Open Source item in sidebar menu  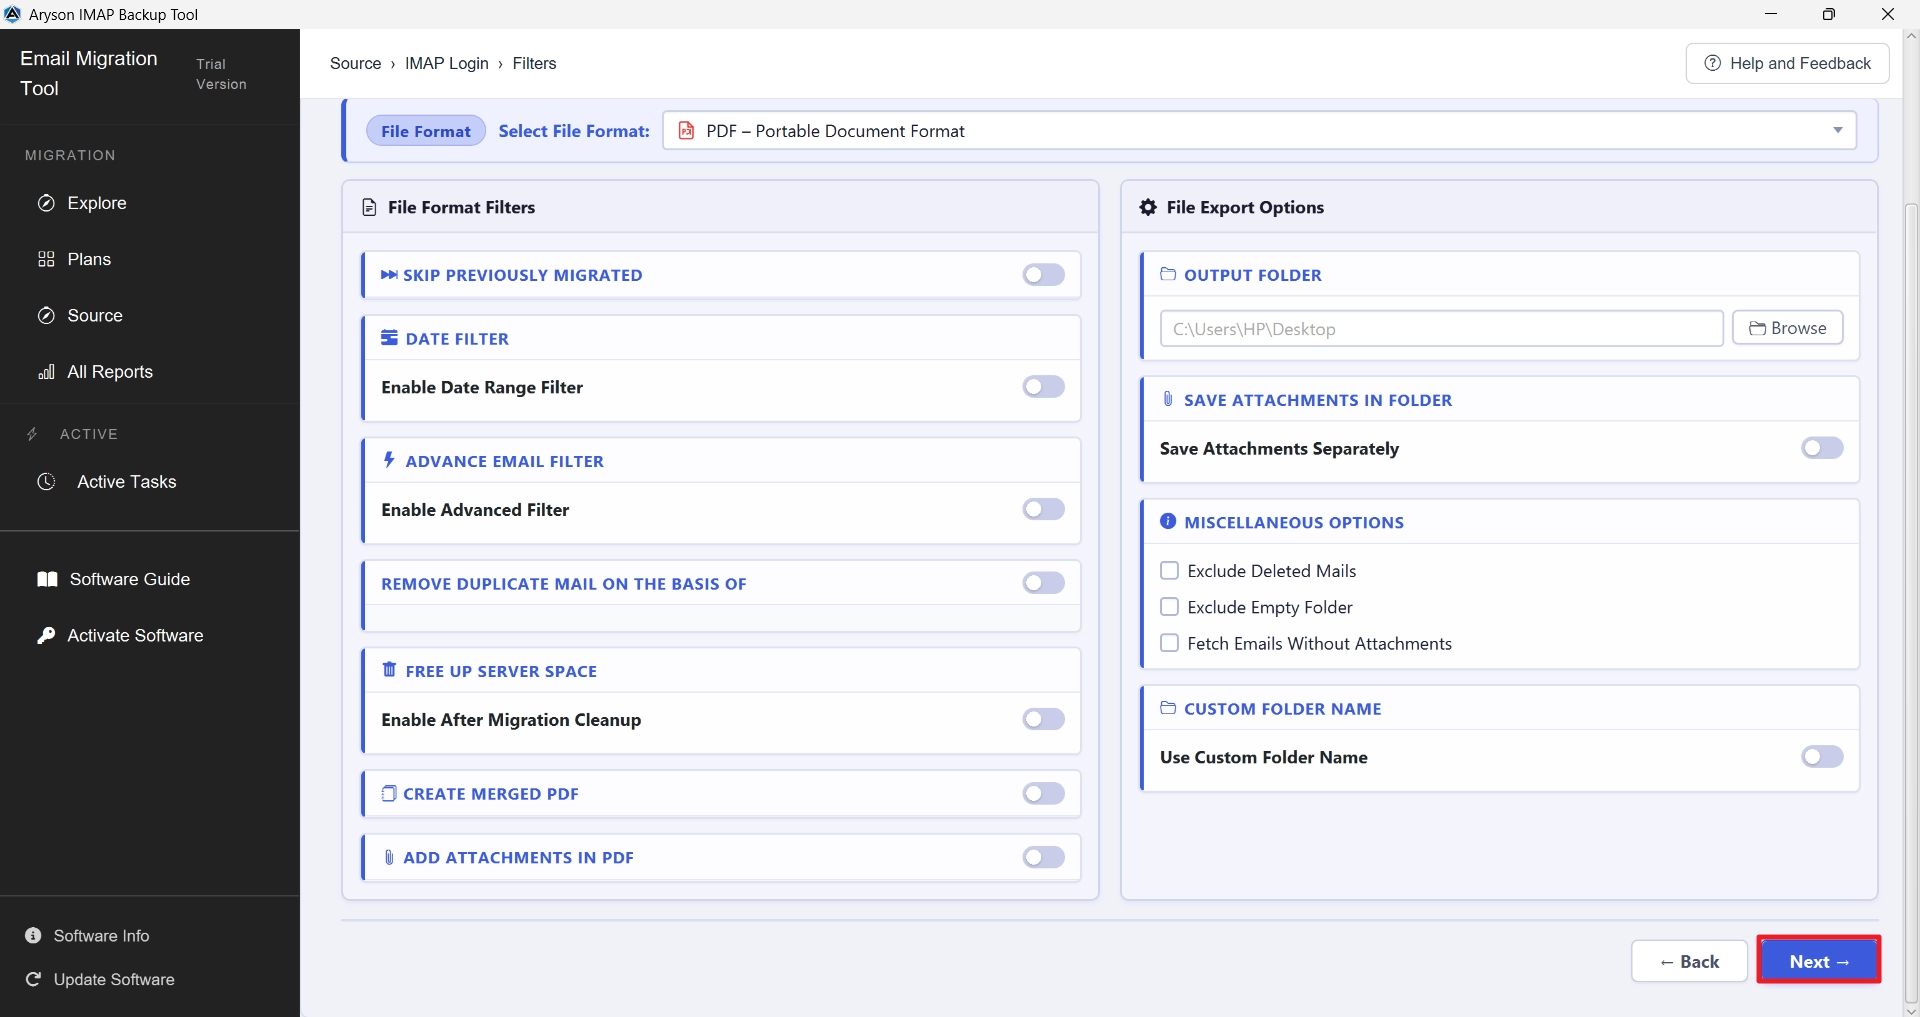pos(95,316)
